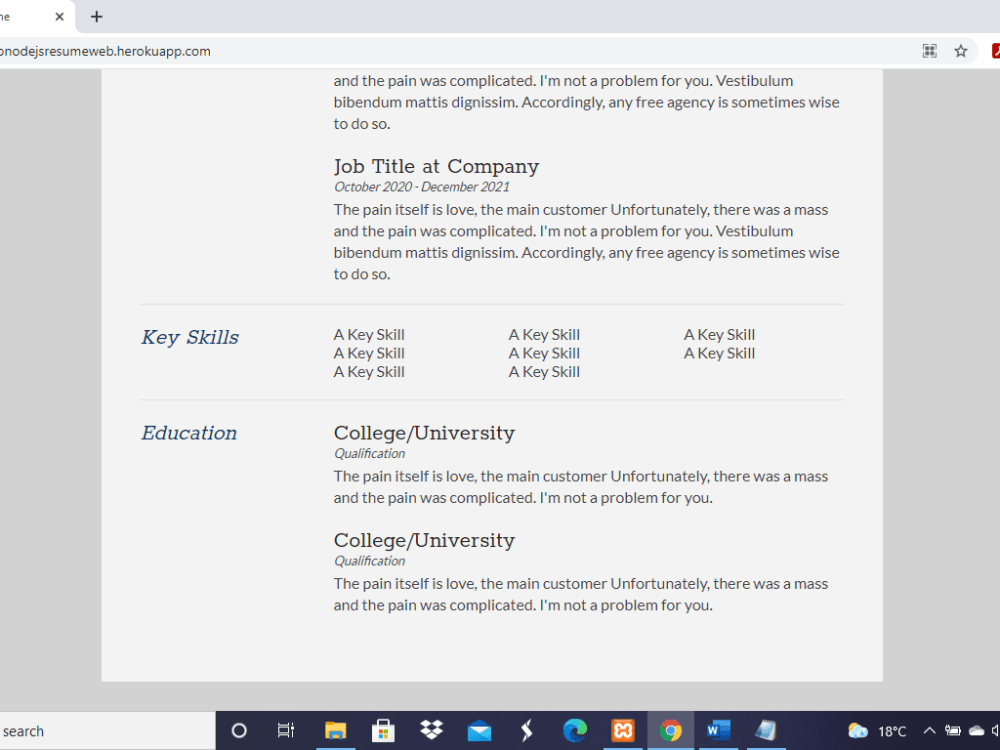This screenshot has width=1000, height=750.
Task: Click the date range October 2020 - December 2021
Action: pyautogui.click(x=422, y=187)
